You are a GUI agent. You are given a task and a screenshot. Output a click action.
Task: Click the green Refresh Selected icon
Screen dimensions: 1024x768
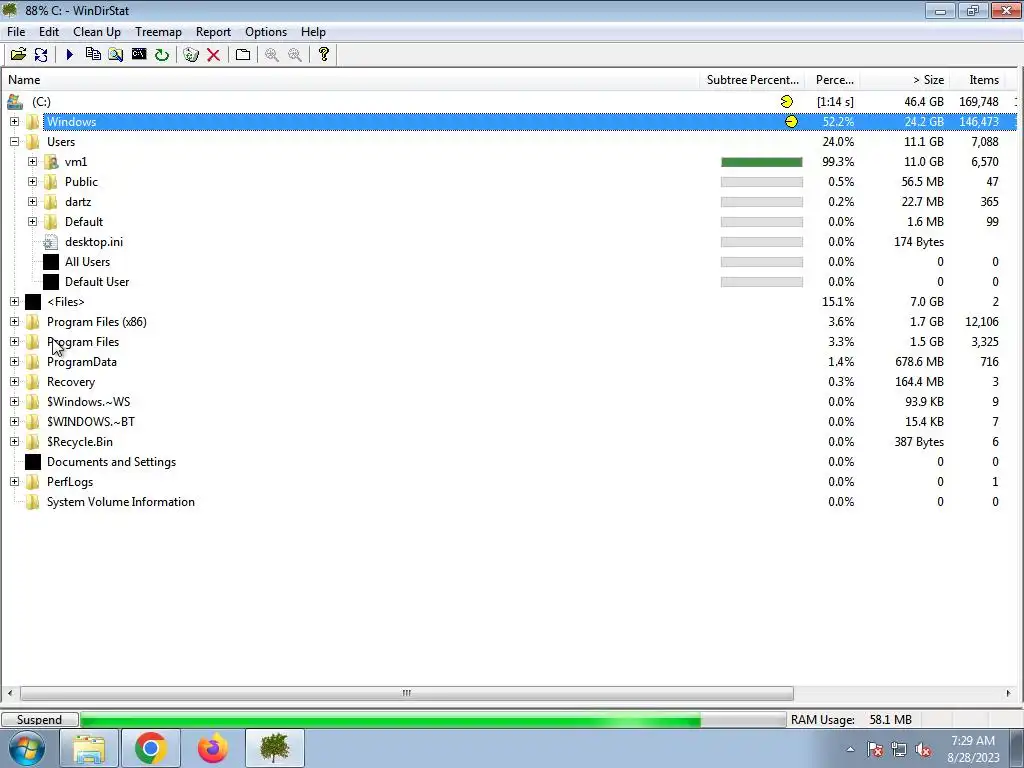(x=161, y=55)
